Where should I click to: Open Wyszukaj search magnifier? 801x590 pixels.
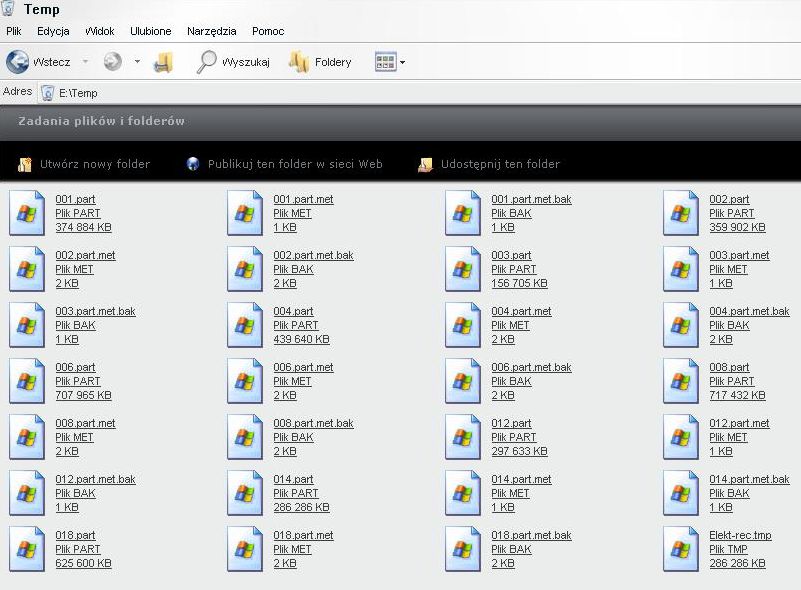point(207,62)
